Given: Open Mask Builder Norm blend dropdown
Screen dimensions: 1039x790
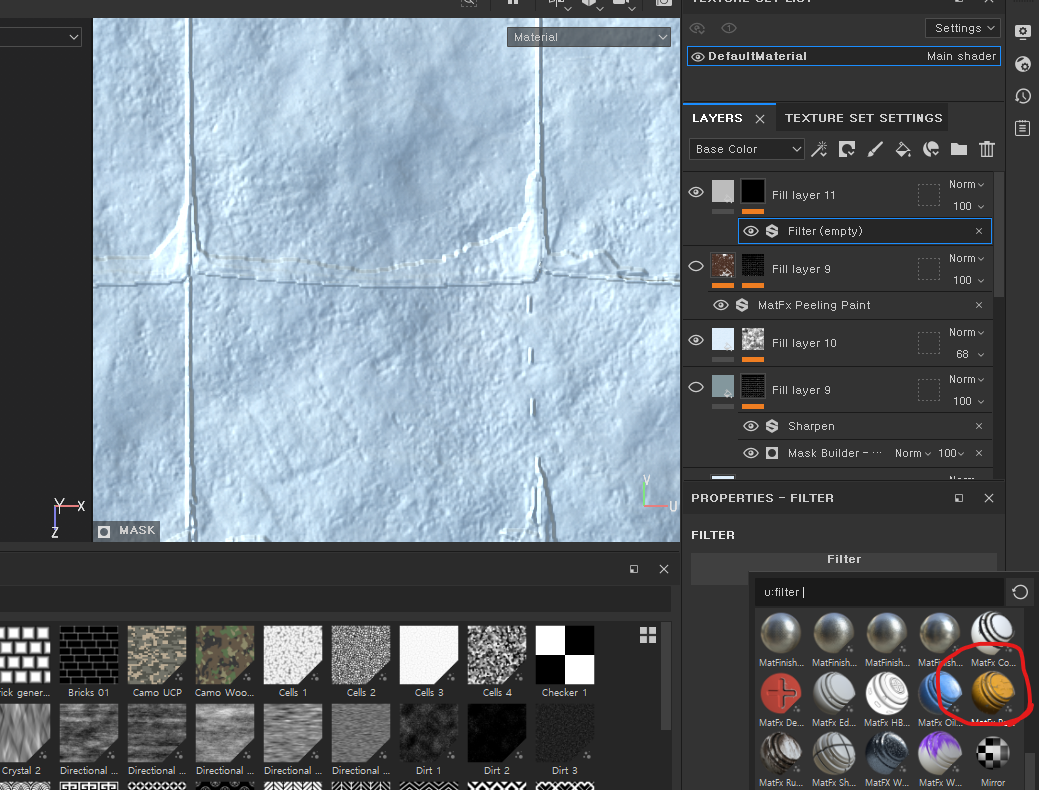Looking at the screenshot, I should [912, 453].
